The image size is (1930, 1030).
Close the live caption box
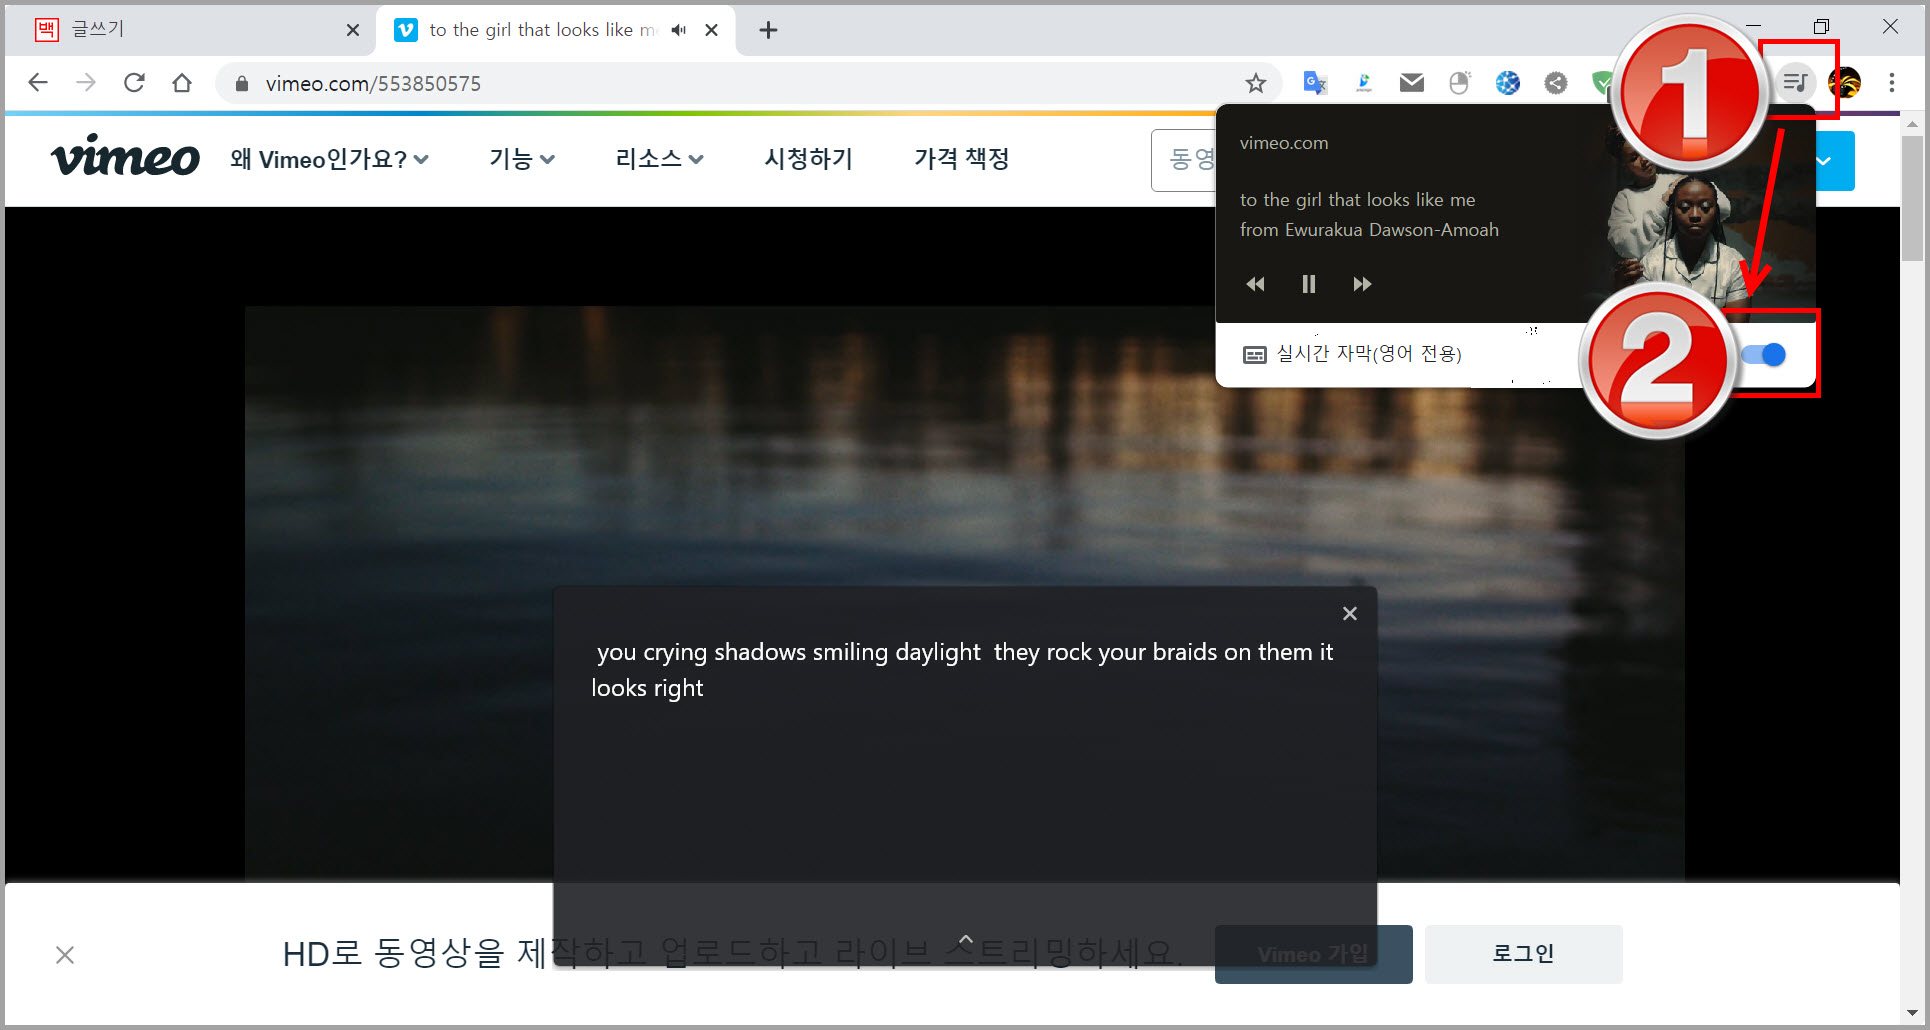pos(1350,613)
